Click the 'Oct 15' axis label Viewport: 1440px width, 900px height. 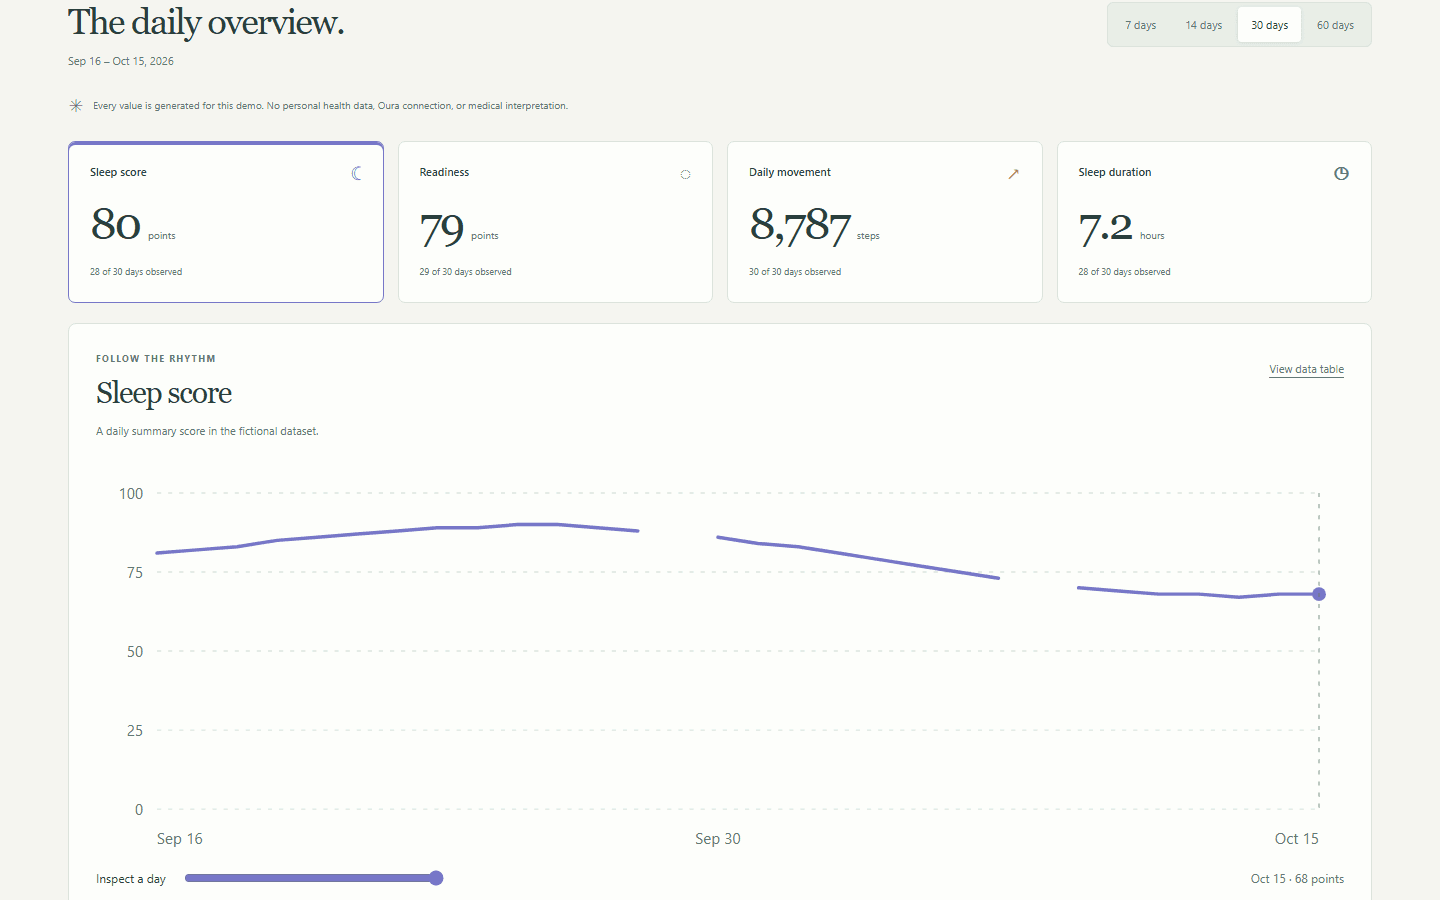click(1297, 839)
